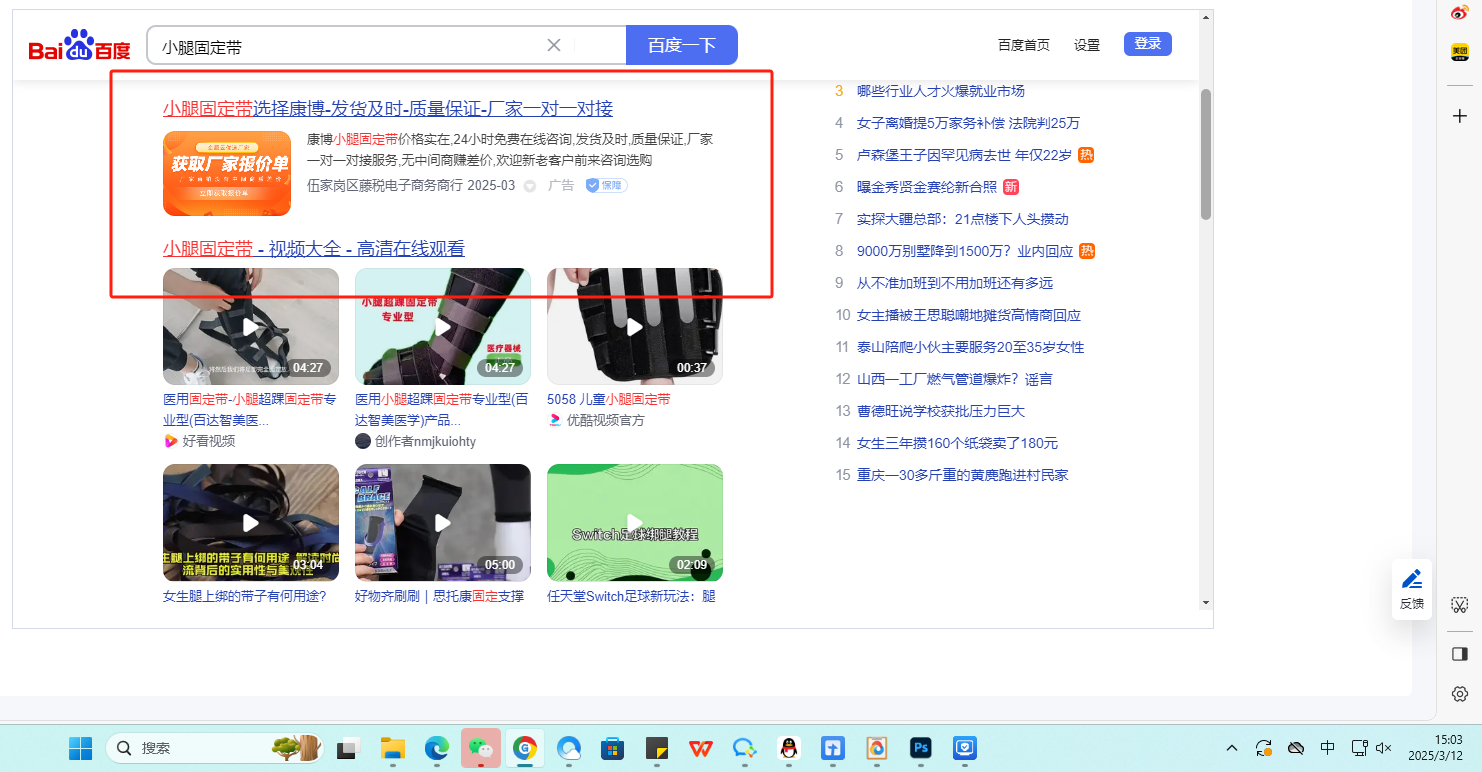Open the ad's small dropdown arrow by 2025-03
This screenshot has width=1482, height=772.
pyautogui.click(x=530, y=186)
